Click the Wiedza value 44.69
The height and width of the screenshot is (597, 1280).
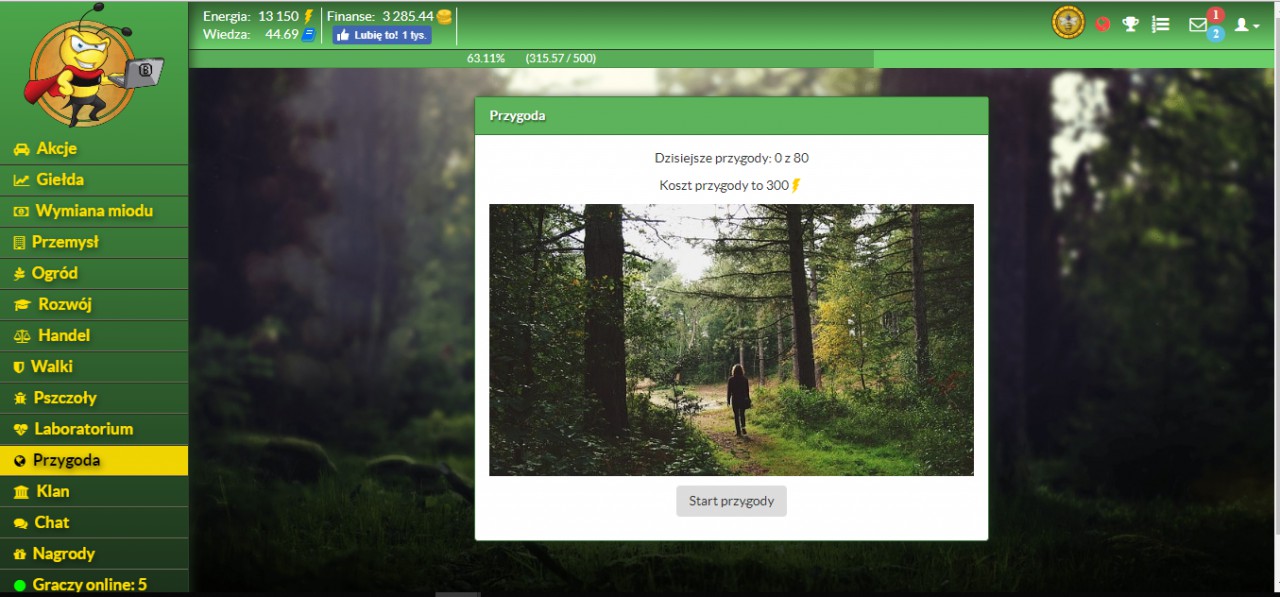[x=282, y=34]
